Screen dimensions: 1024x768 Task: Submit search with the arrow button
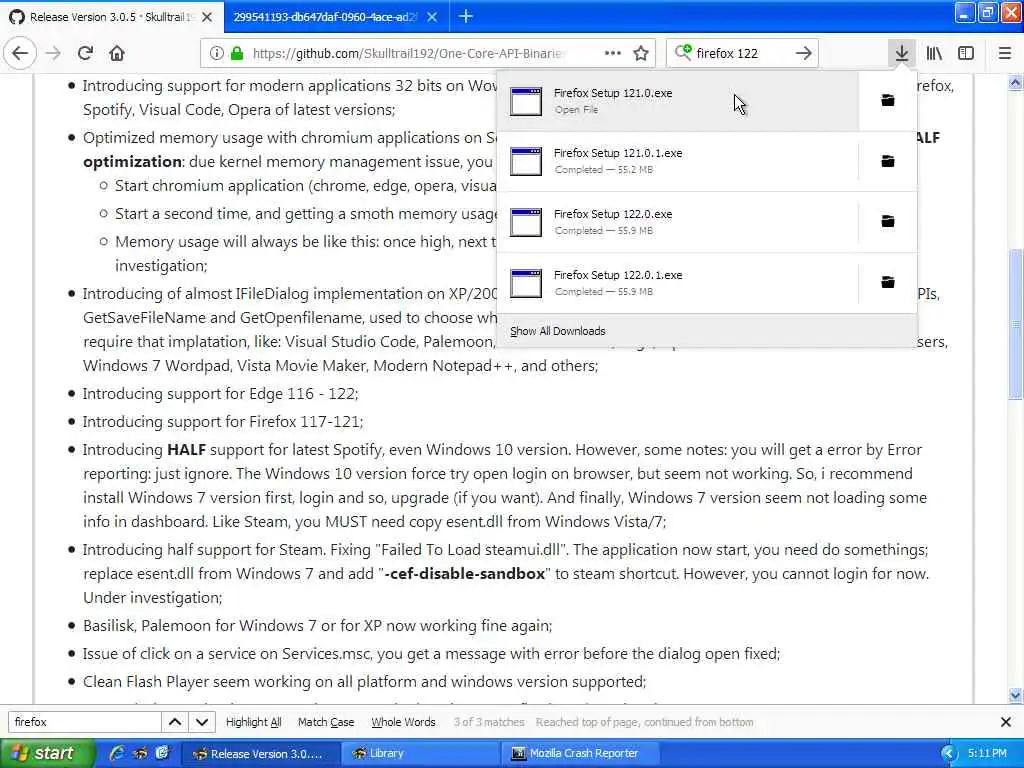click(x=804, y=53)
